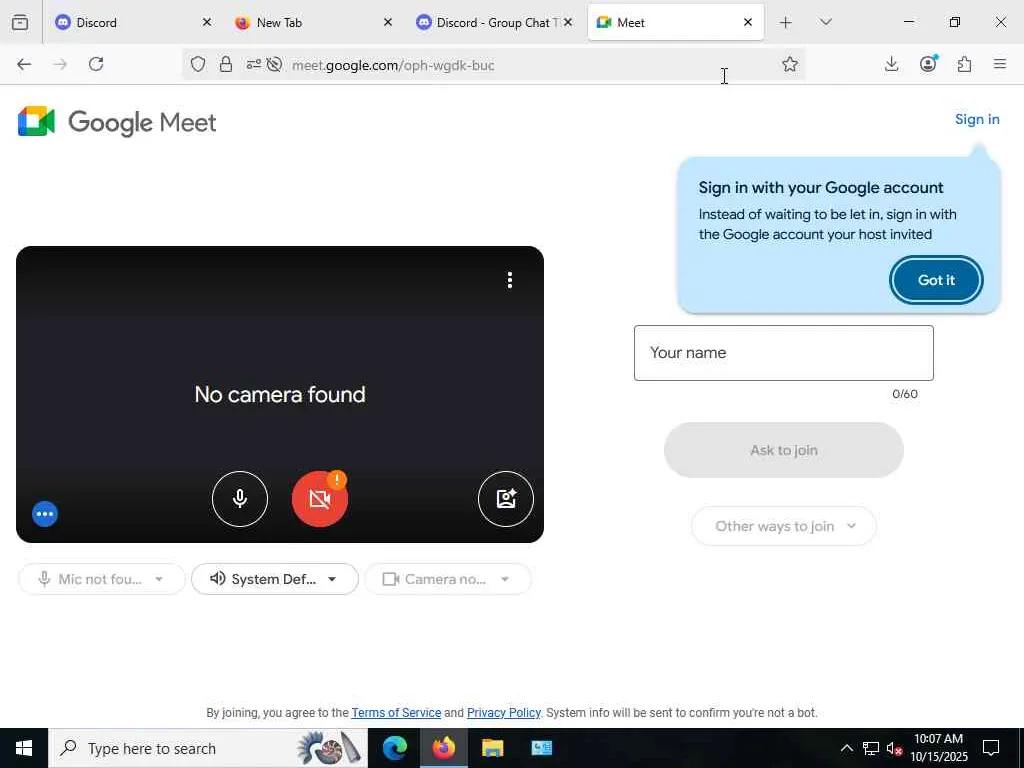Click the blocked autoplay permission icon
The image size is (1024, 768).
click(274, 64)
